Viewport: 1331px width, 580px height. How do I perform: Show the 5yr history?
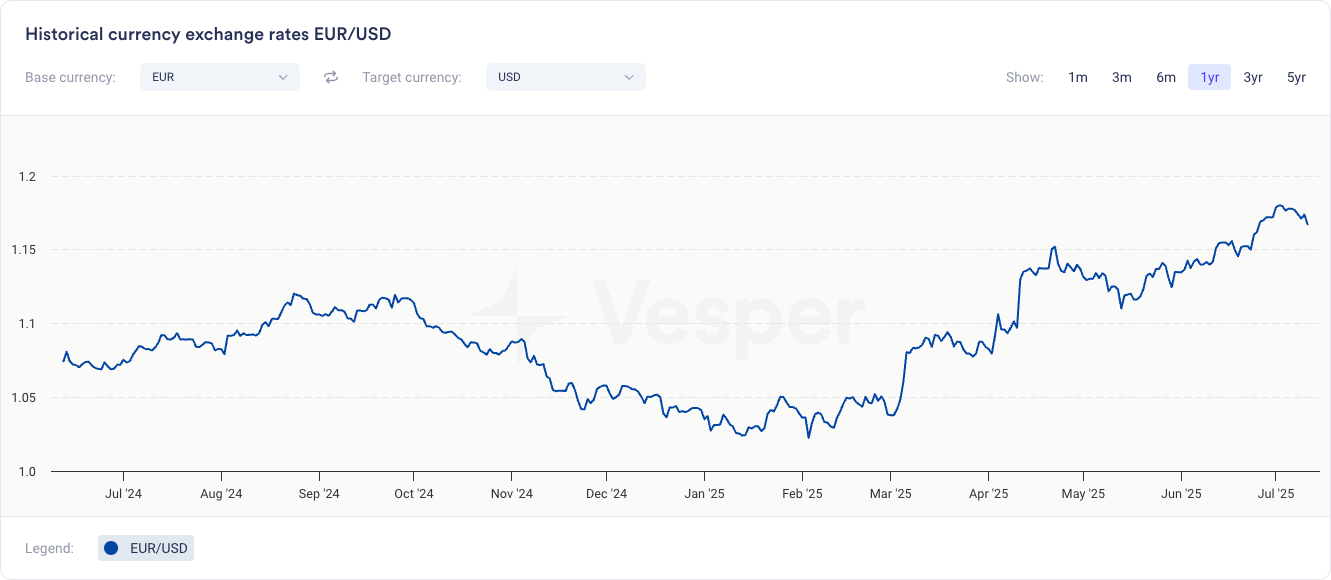pyautogui.click(x=1297, y=77)
